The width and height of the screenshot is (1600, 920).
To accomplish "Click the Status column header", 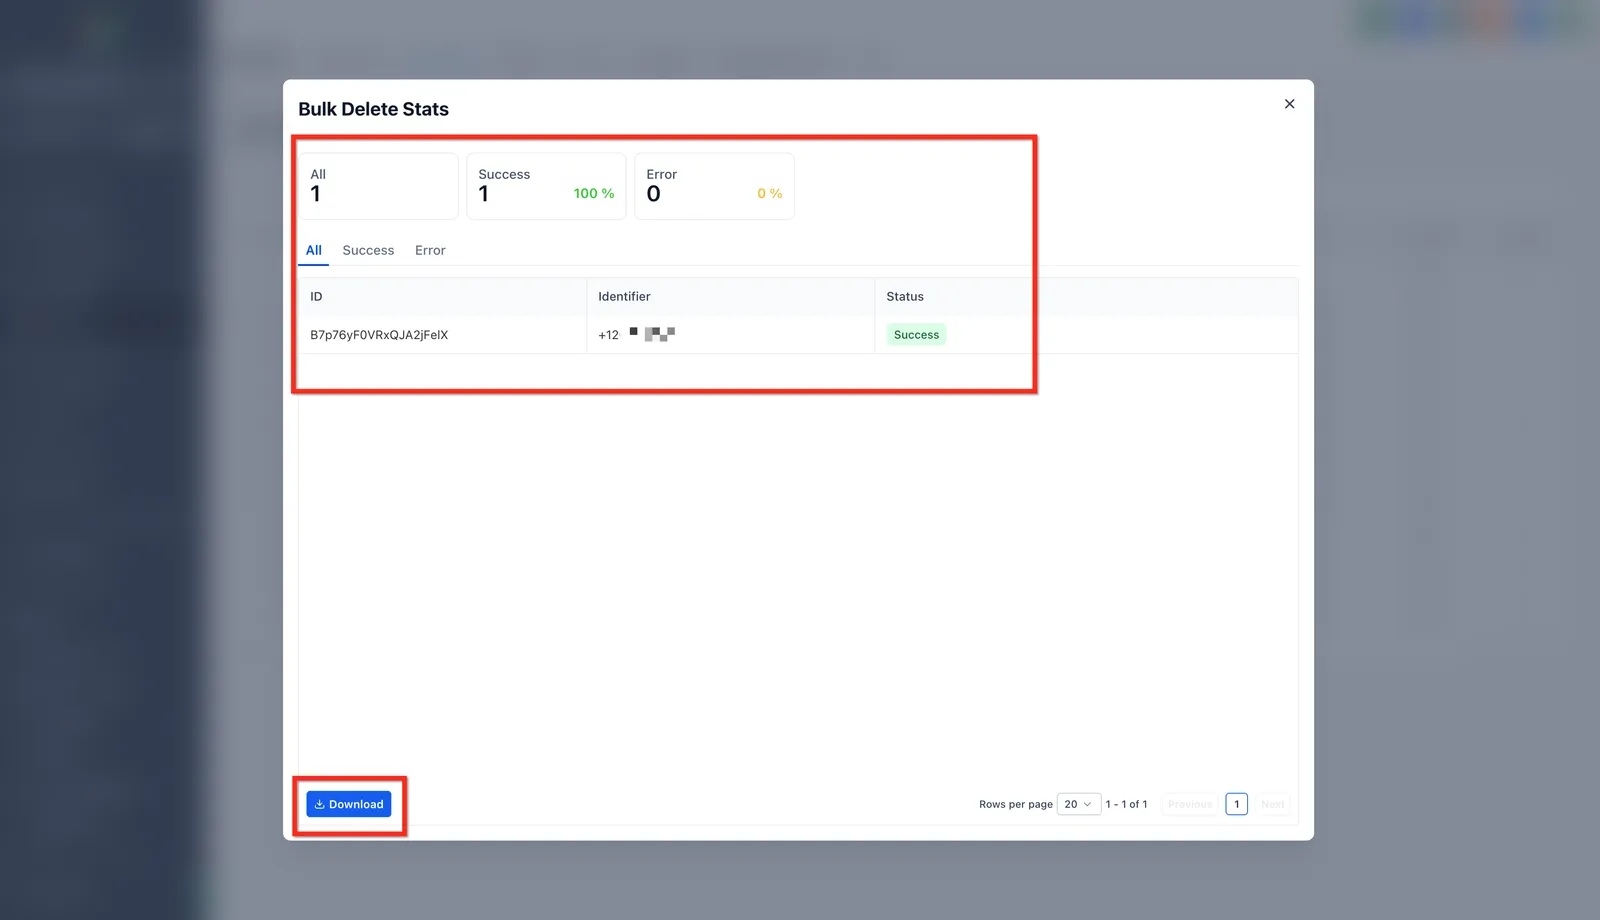I will click(x=1086, y=297).
